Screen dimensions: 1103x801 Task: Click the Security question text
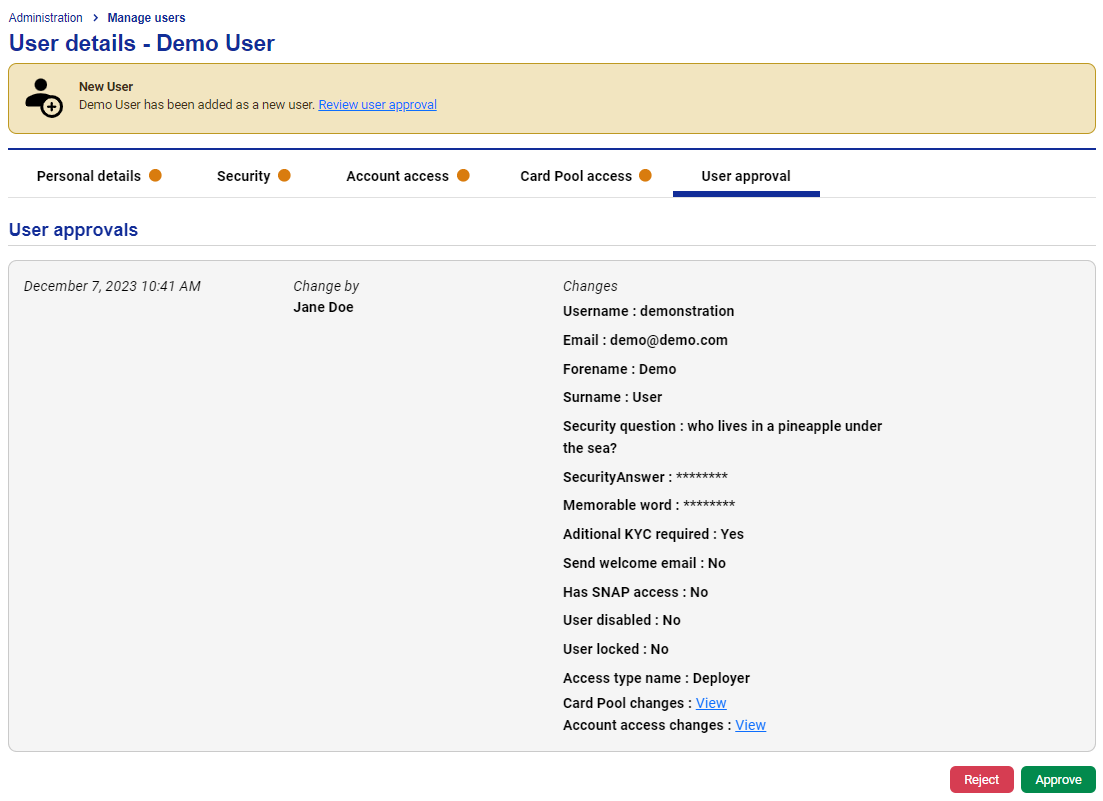(722, 437)
